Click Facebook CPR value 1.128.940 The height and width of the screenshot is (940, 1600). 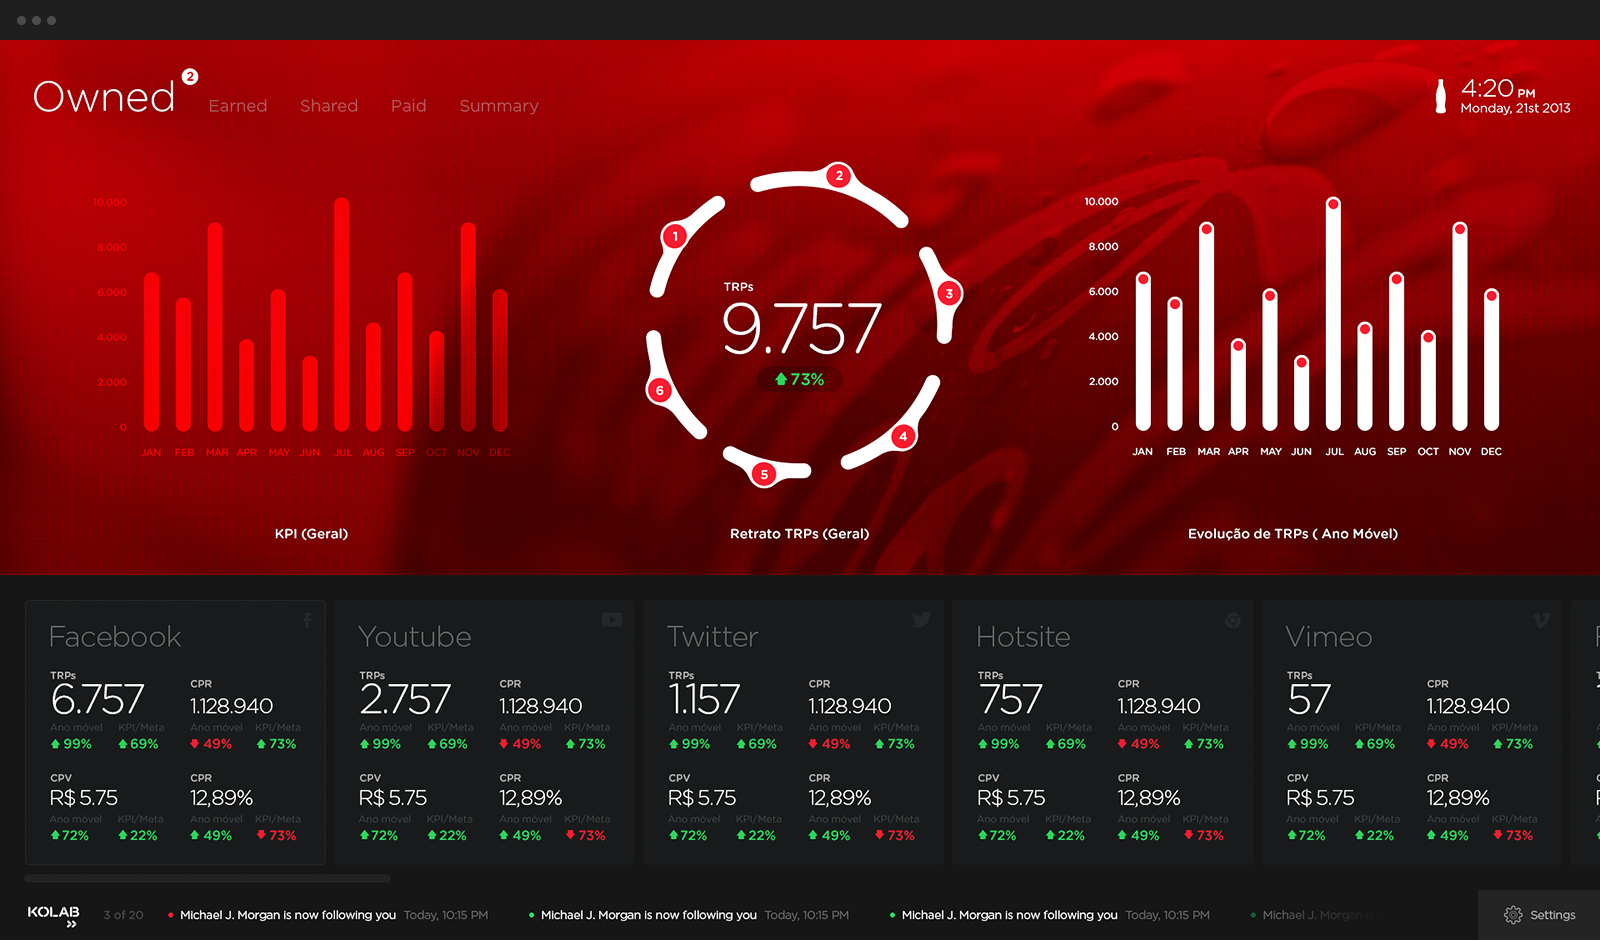coord(232,706)
